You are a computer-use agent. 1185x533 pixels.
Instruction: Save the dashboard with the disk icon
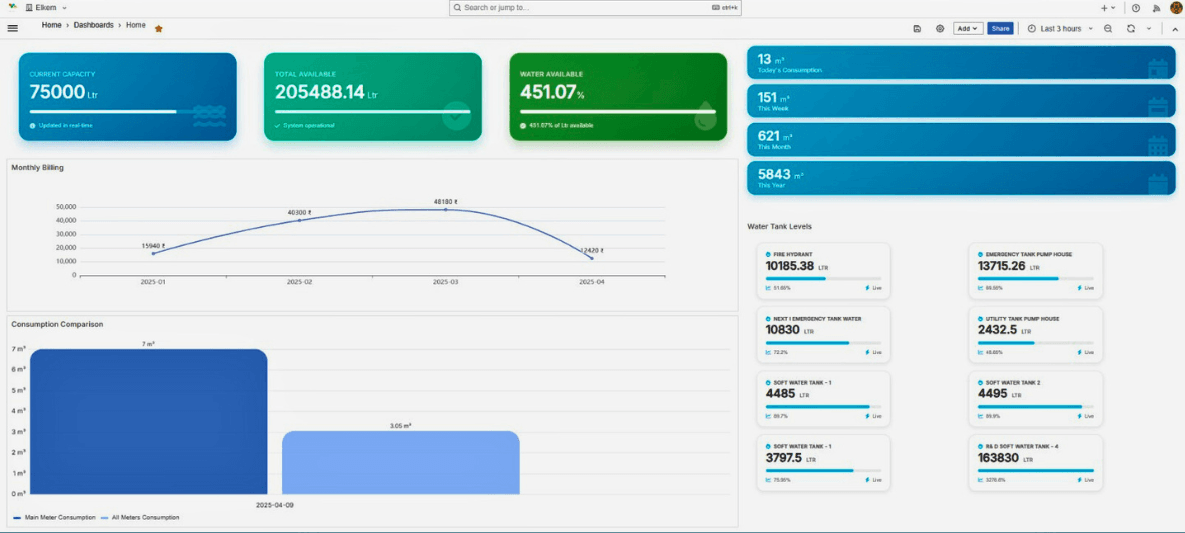click(x=917, y=29)
